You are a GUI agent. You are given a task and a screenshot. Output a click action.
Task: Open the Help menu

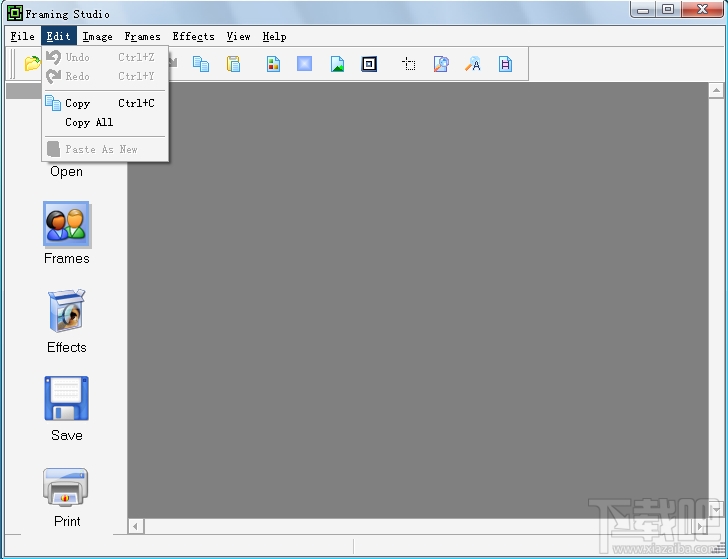point(274,36)
